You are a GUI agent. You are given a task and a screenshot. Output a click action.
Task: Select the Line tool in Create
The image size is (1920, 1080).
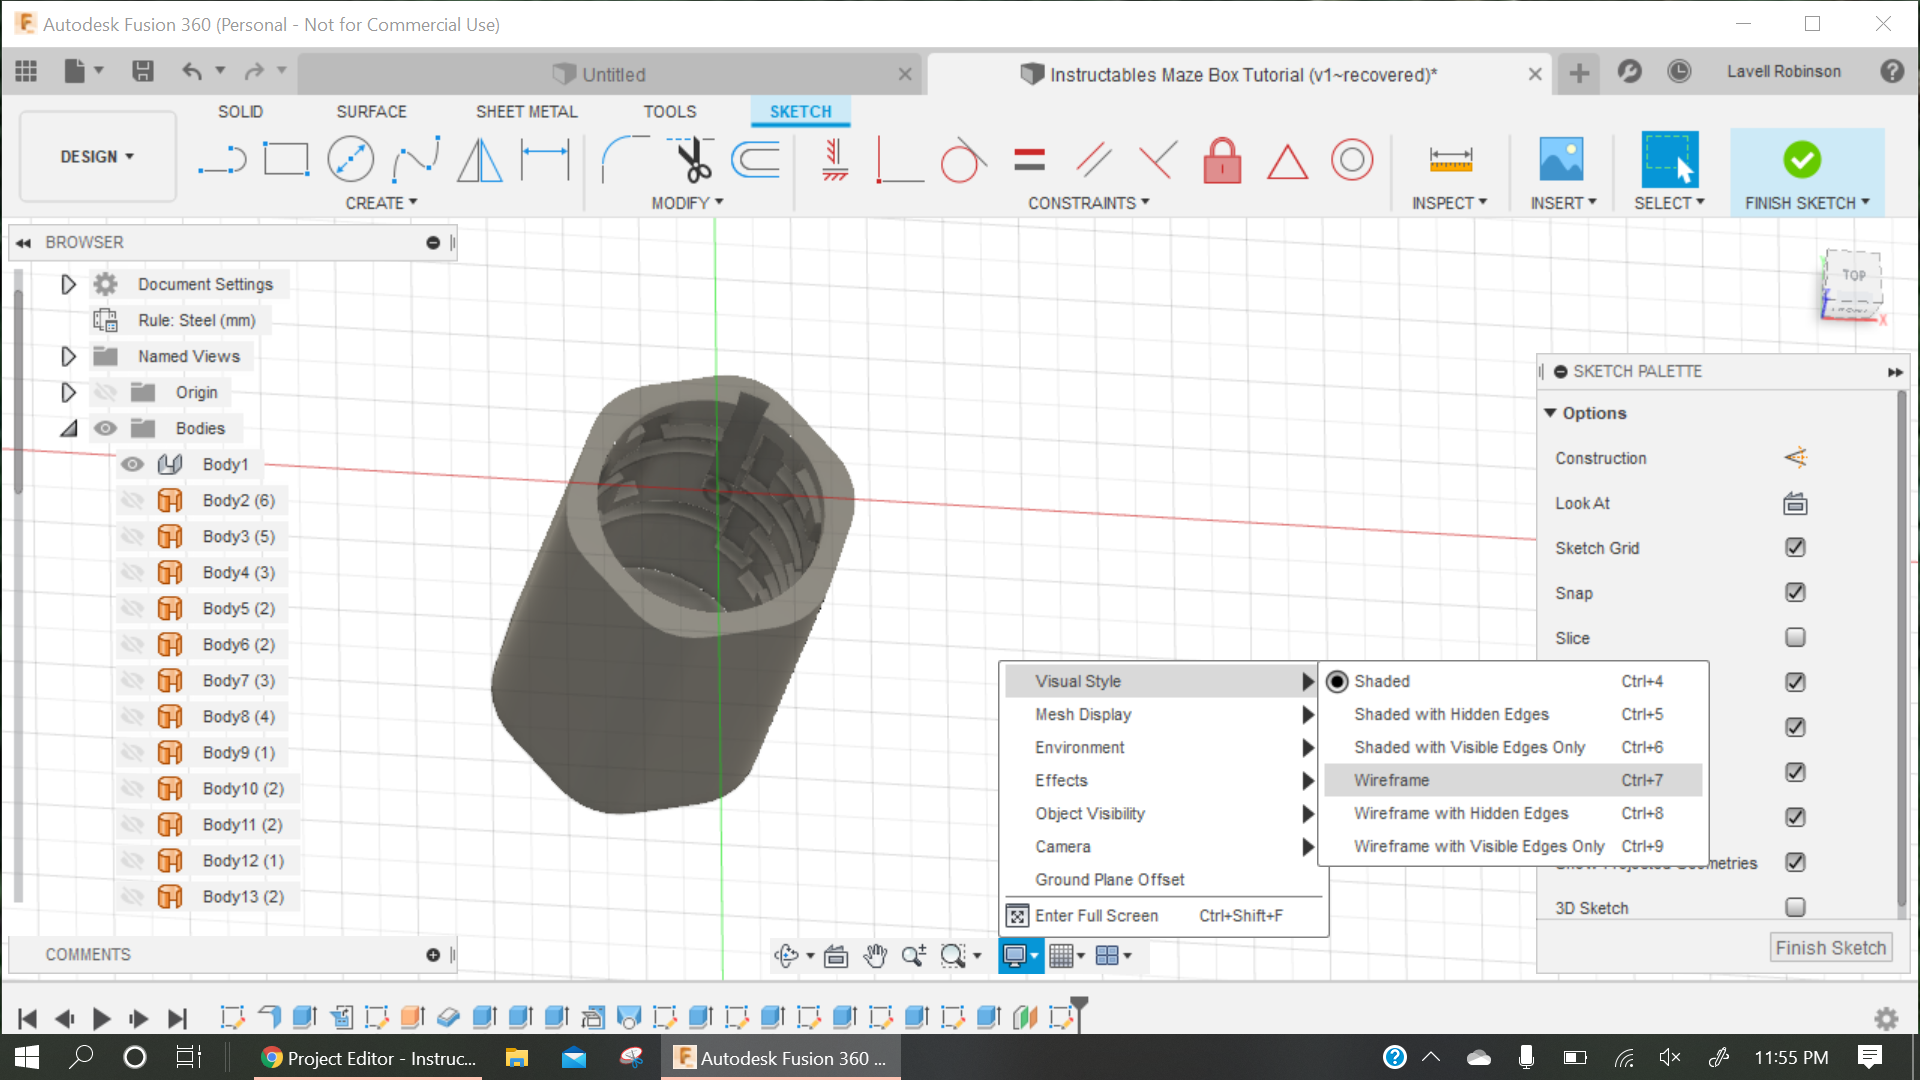tap(222, 160)
